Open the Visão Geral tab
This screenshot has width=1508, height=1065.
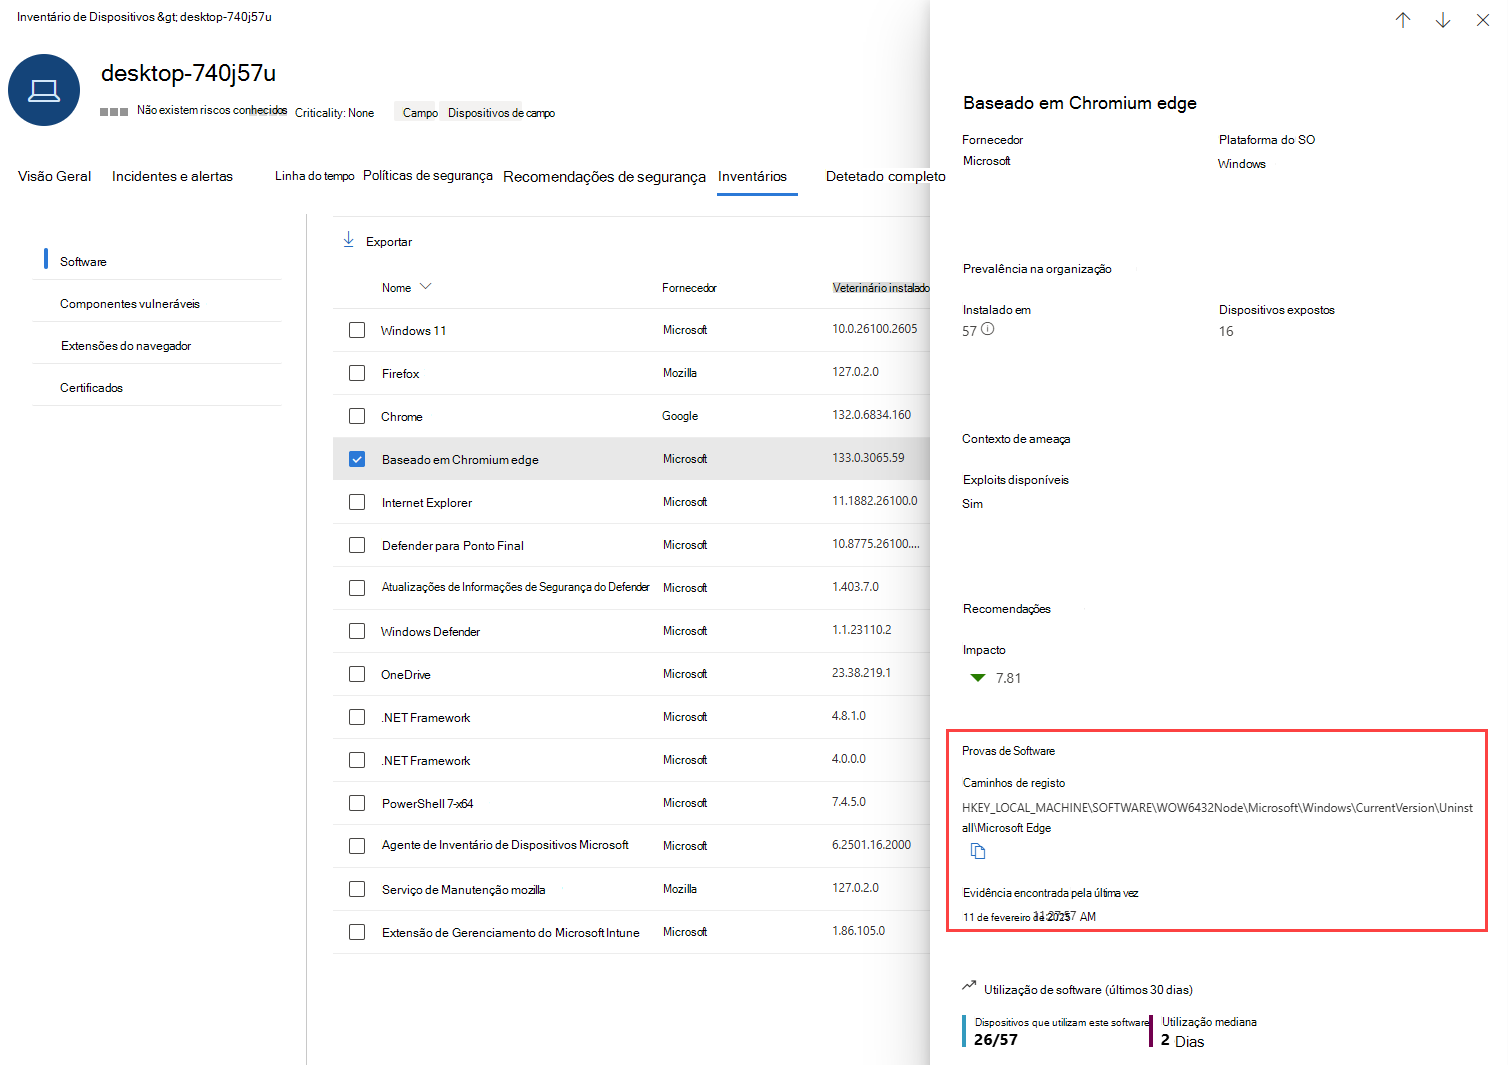coord(55,176)
